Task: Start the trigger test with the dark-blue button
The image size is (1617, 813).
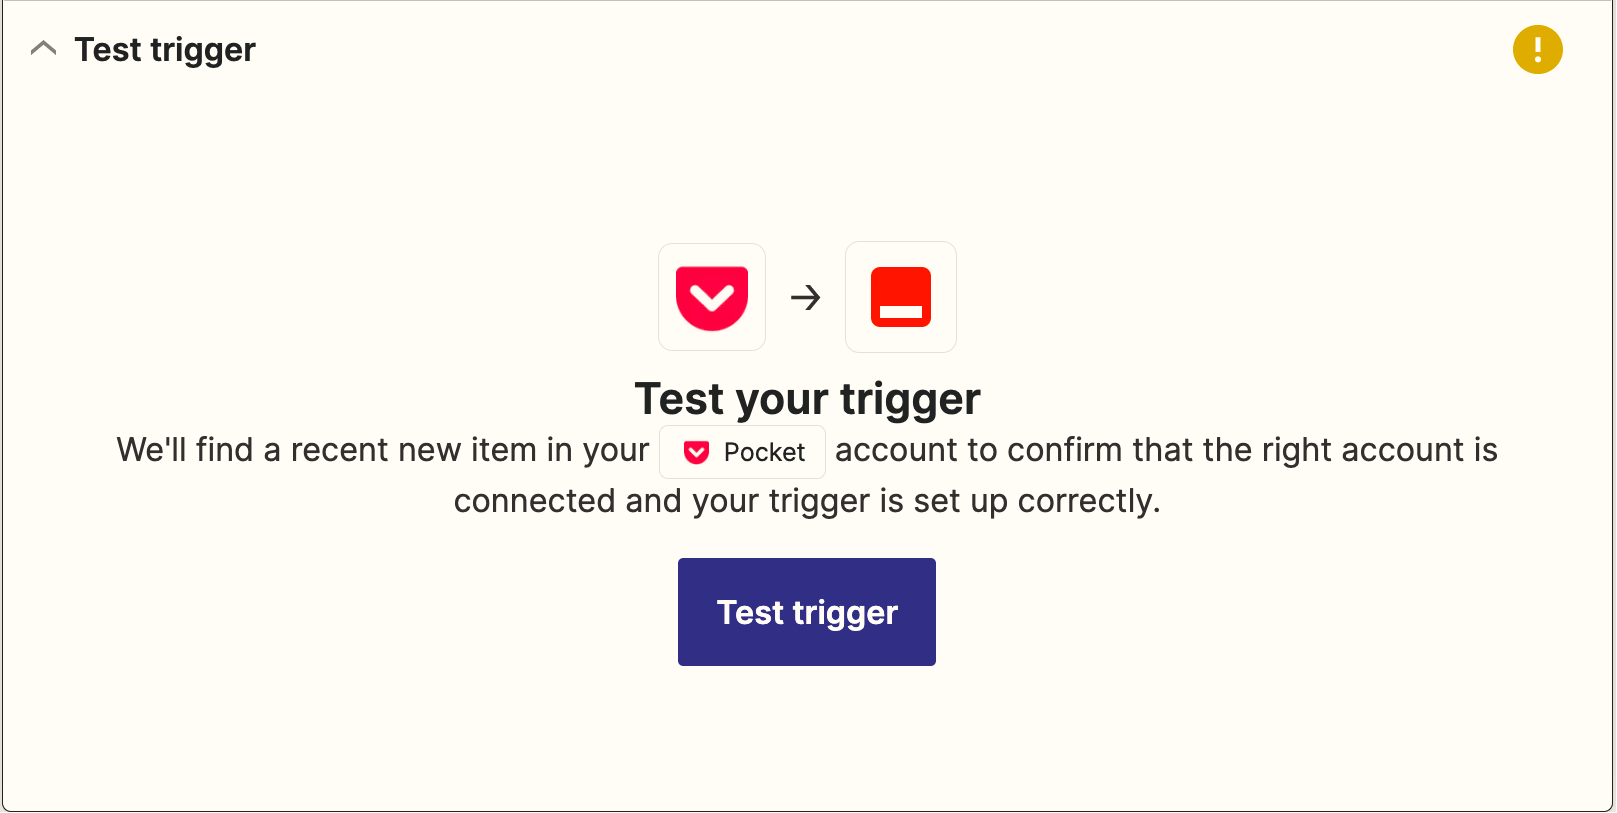Action: 807,612
